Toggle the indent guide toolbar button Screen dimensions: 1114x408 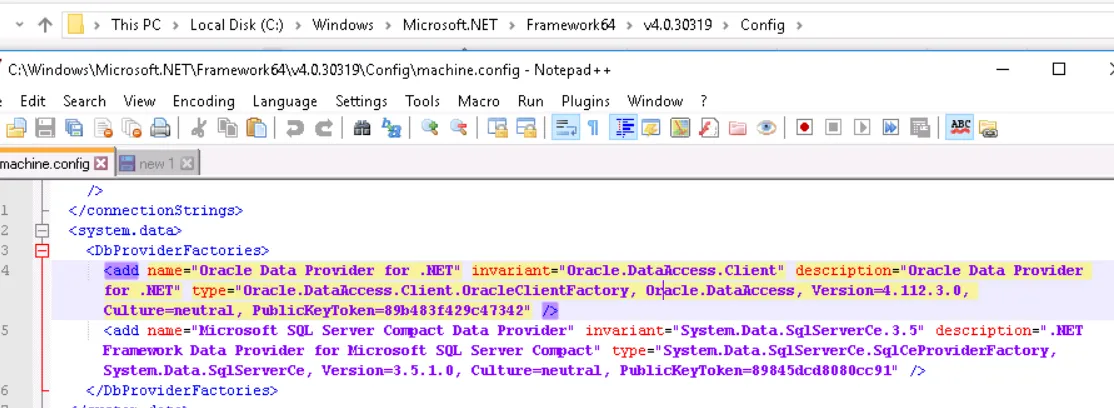623,128
